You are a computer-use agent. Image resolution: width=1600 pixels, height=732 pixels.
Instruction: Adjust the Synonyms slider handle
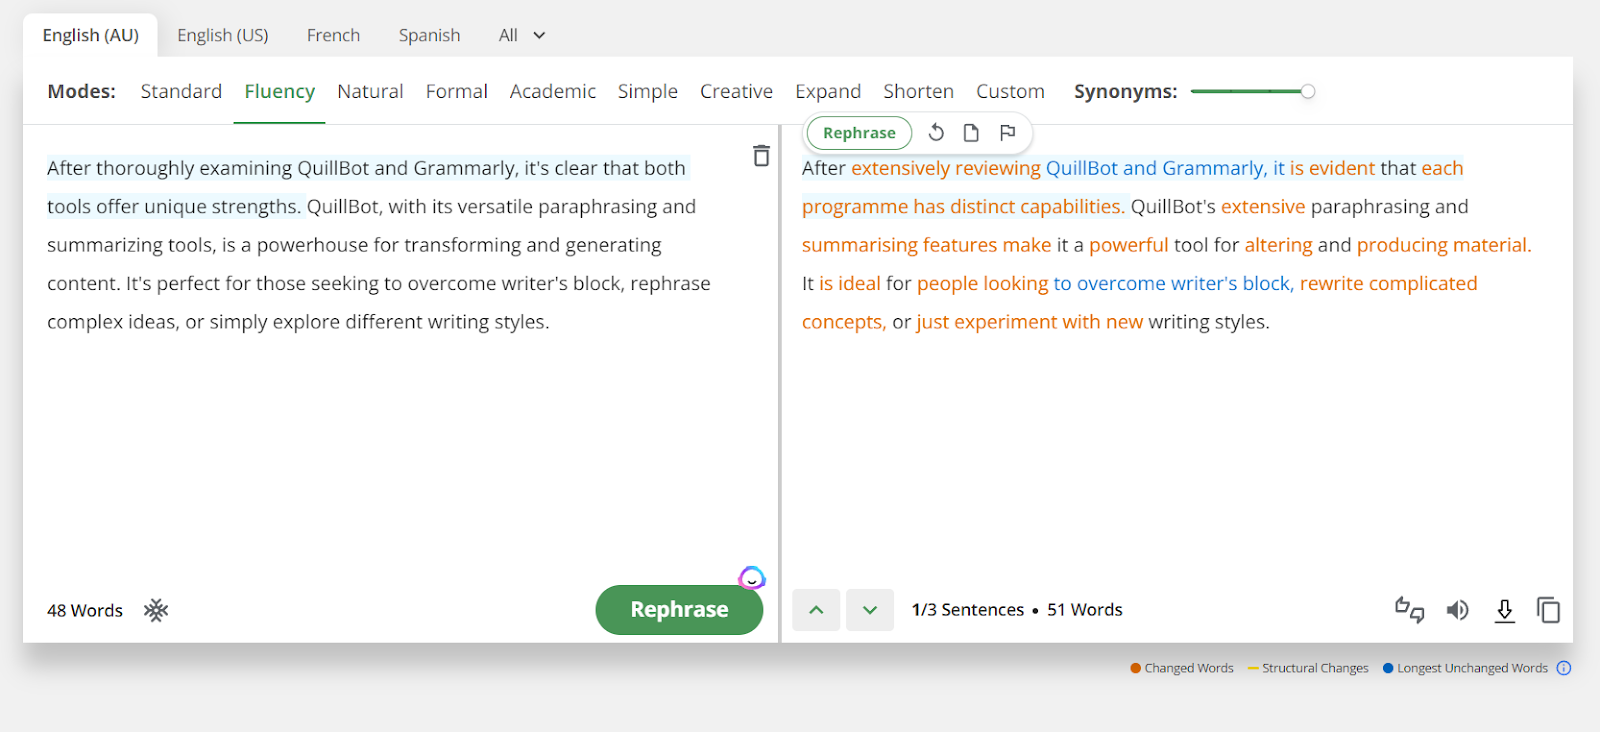point(1307,91)
